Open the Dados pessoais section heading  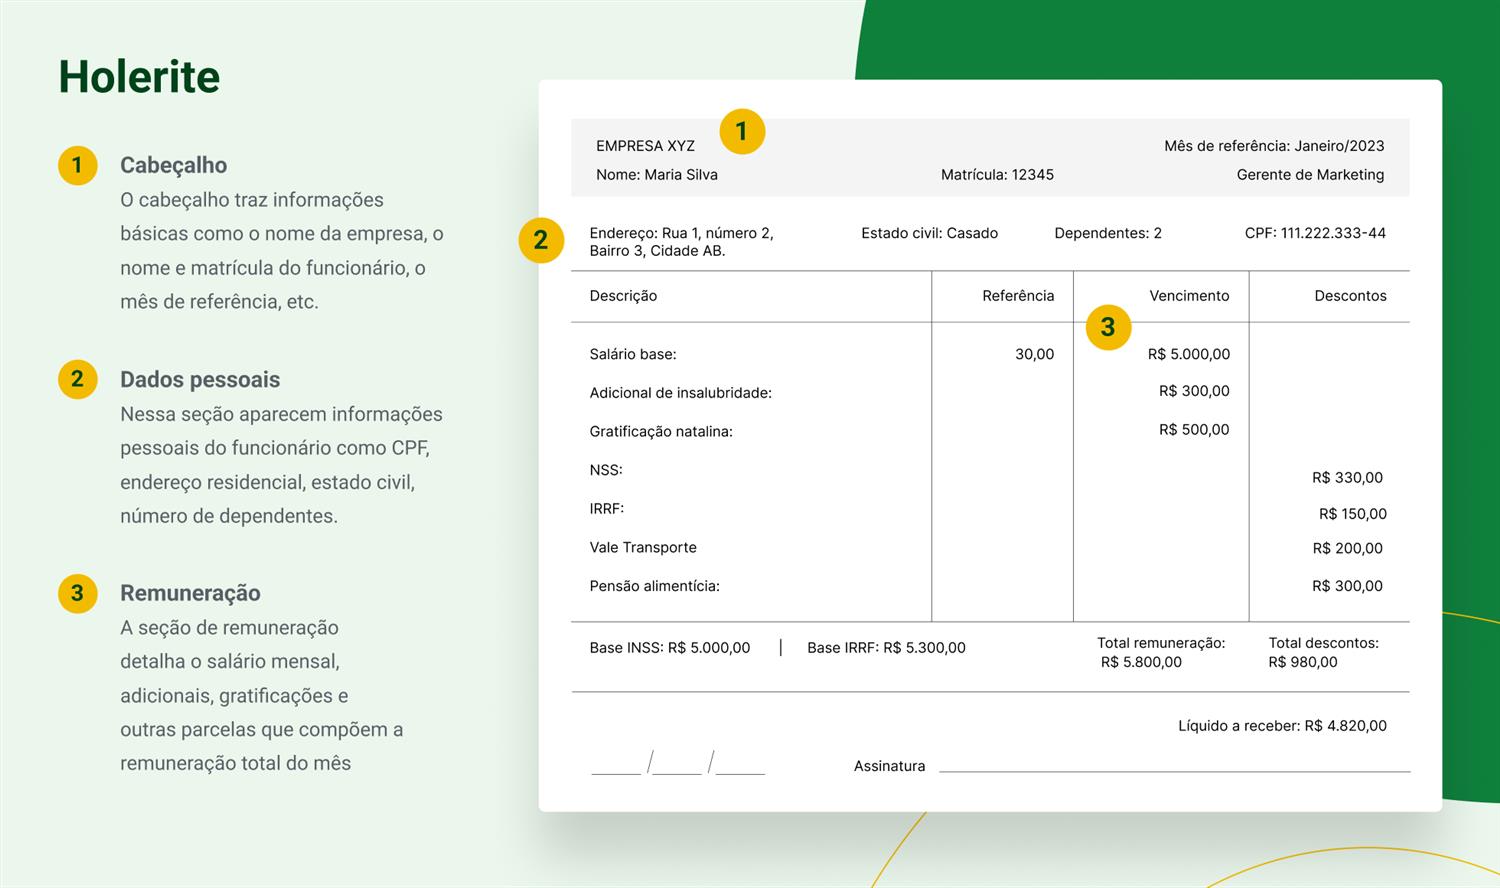click(200, 380)
